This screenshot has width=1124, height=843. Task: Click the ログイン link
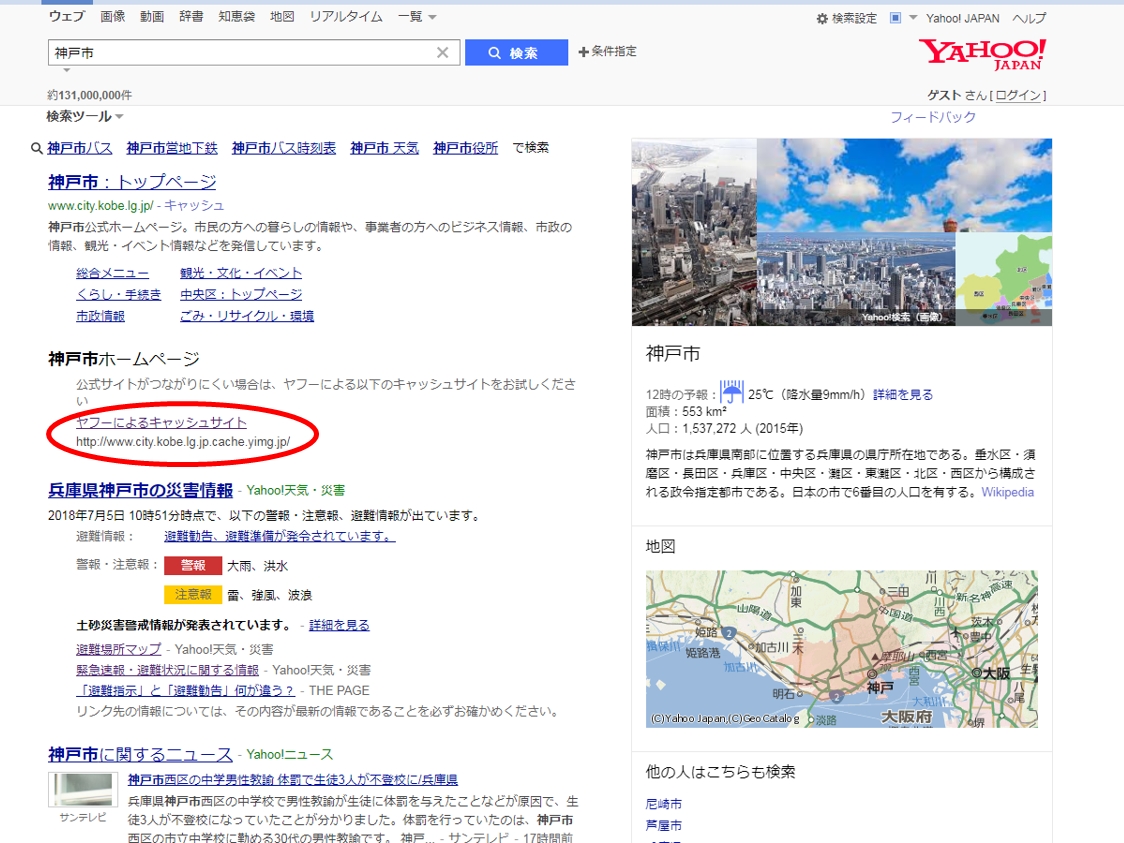click(x=1018, y=95)
